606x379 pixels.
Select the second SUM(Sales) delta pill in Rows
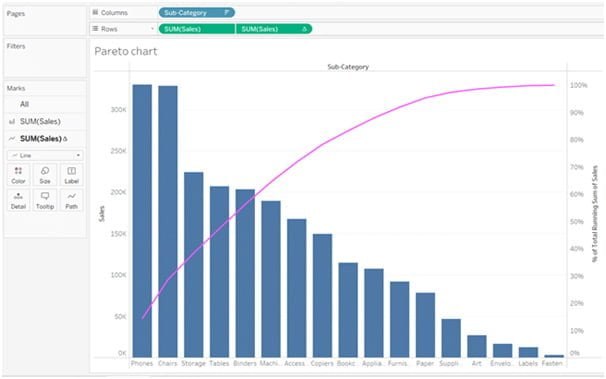(274, 29)
